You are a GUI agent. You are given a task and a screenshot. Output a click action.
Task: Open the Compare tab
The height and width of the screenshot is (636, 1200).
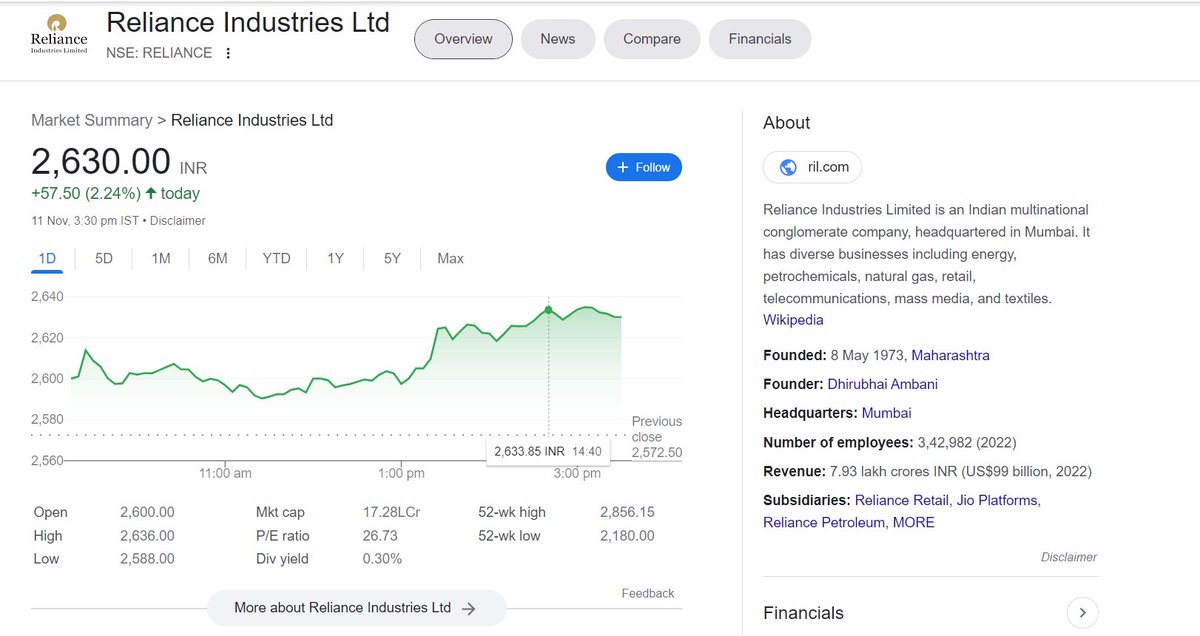click(652, 39)
